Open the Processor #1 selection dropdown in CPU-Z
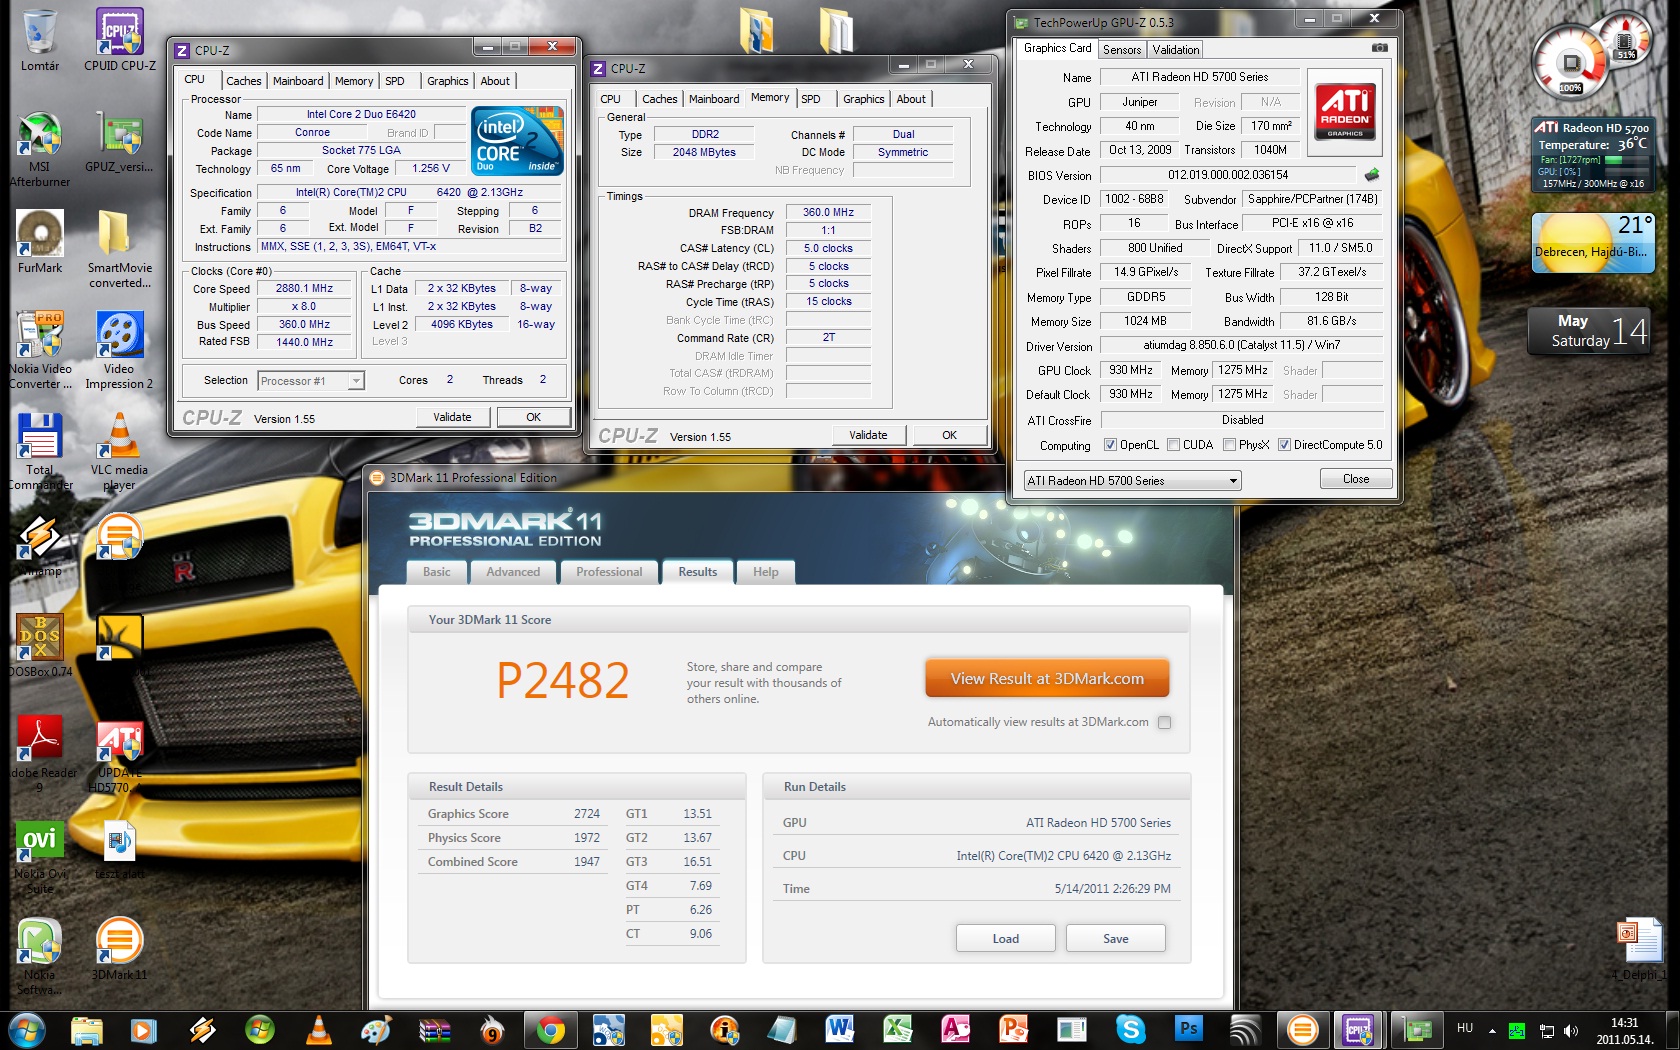 [311, 381]
